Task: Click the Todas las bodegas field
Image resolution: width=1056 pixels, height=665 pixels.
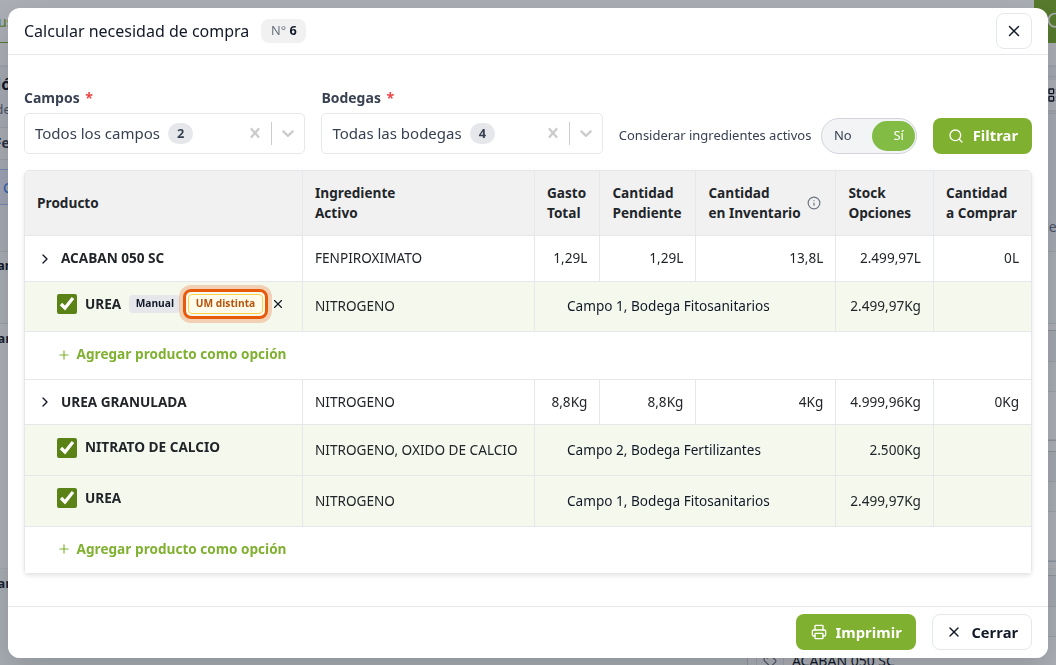Action: 462,133
